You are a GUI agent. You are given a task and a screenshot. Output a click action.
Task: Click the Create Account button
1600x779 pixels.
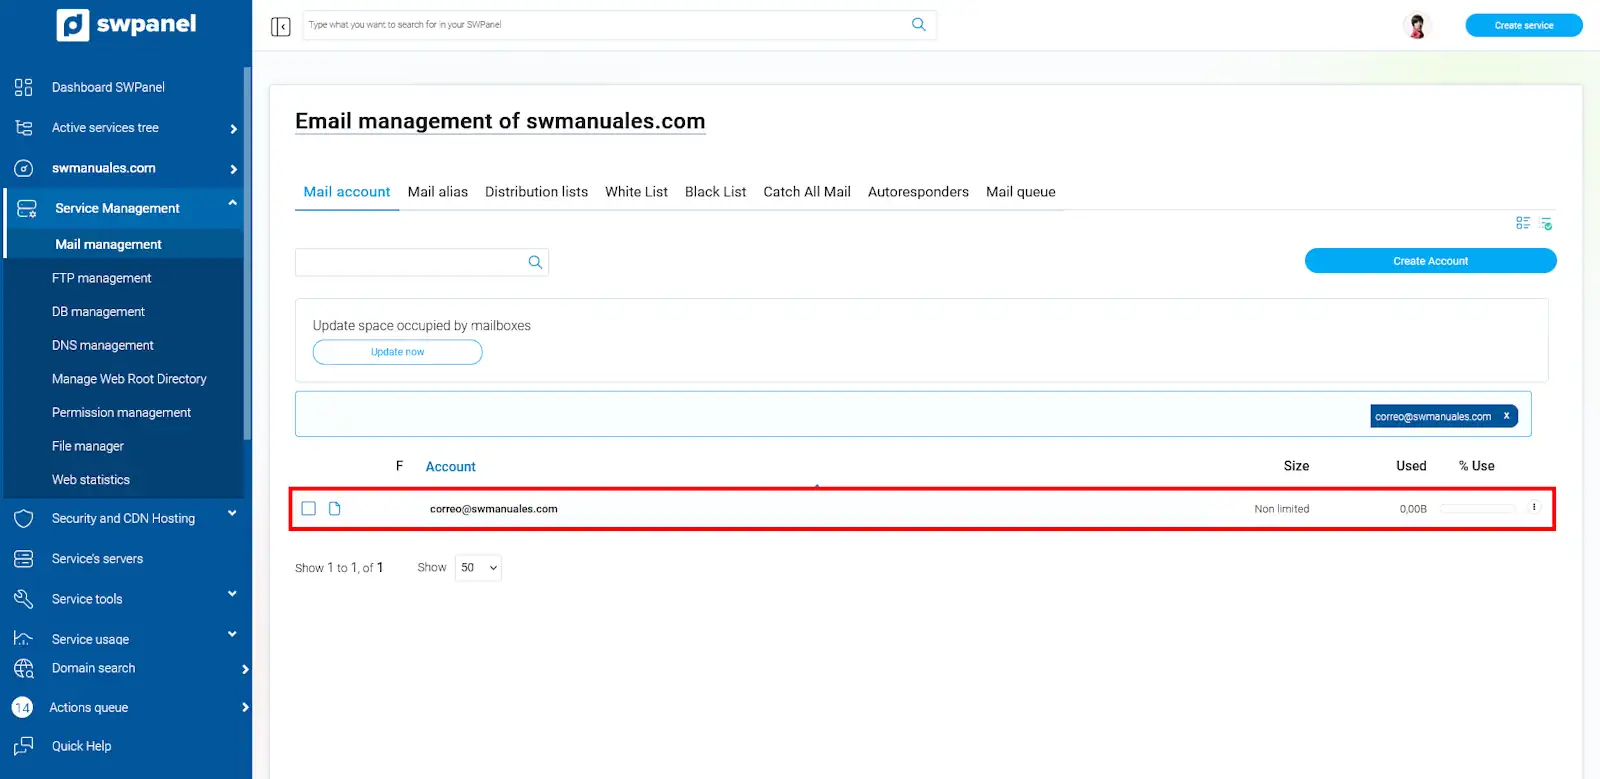pyautogui.click(x=1430, y=261)
